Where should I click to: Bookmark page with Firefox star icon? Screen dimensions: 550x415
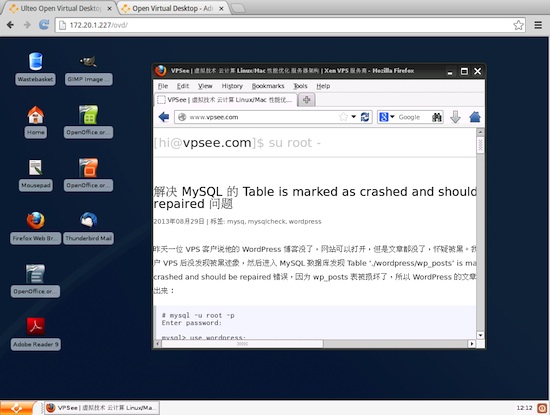pyautogui.click(x=344, y=117)
